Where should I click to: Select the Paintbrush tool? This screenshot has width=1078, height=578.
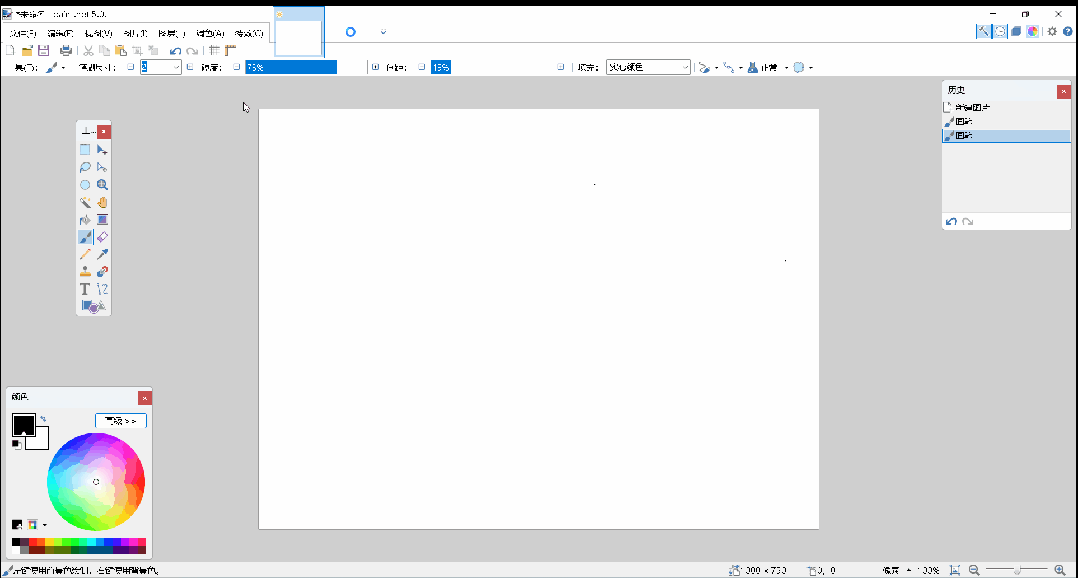tap(85, 237)
